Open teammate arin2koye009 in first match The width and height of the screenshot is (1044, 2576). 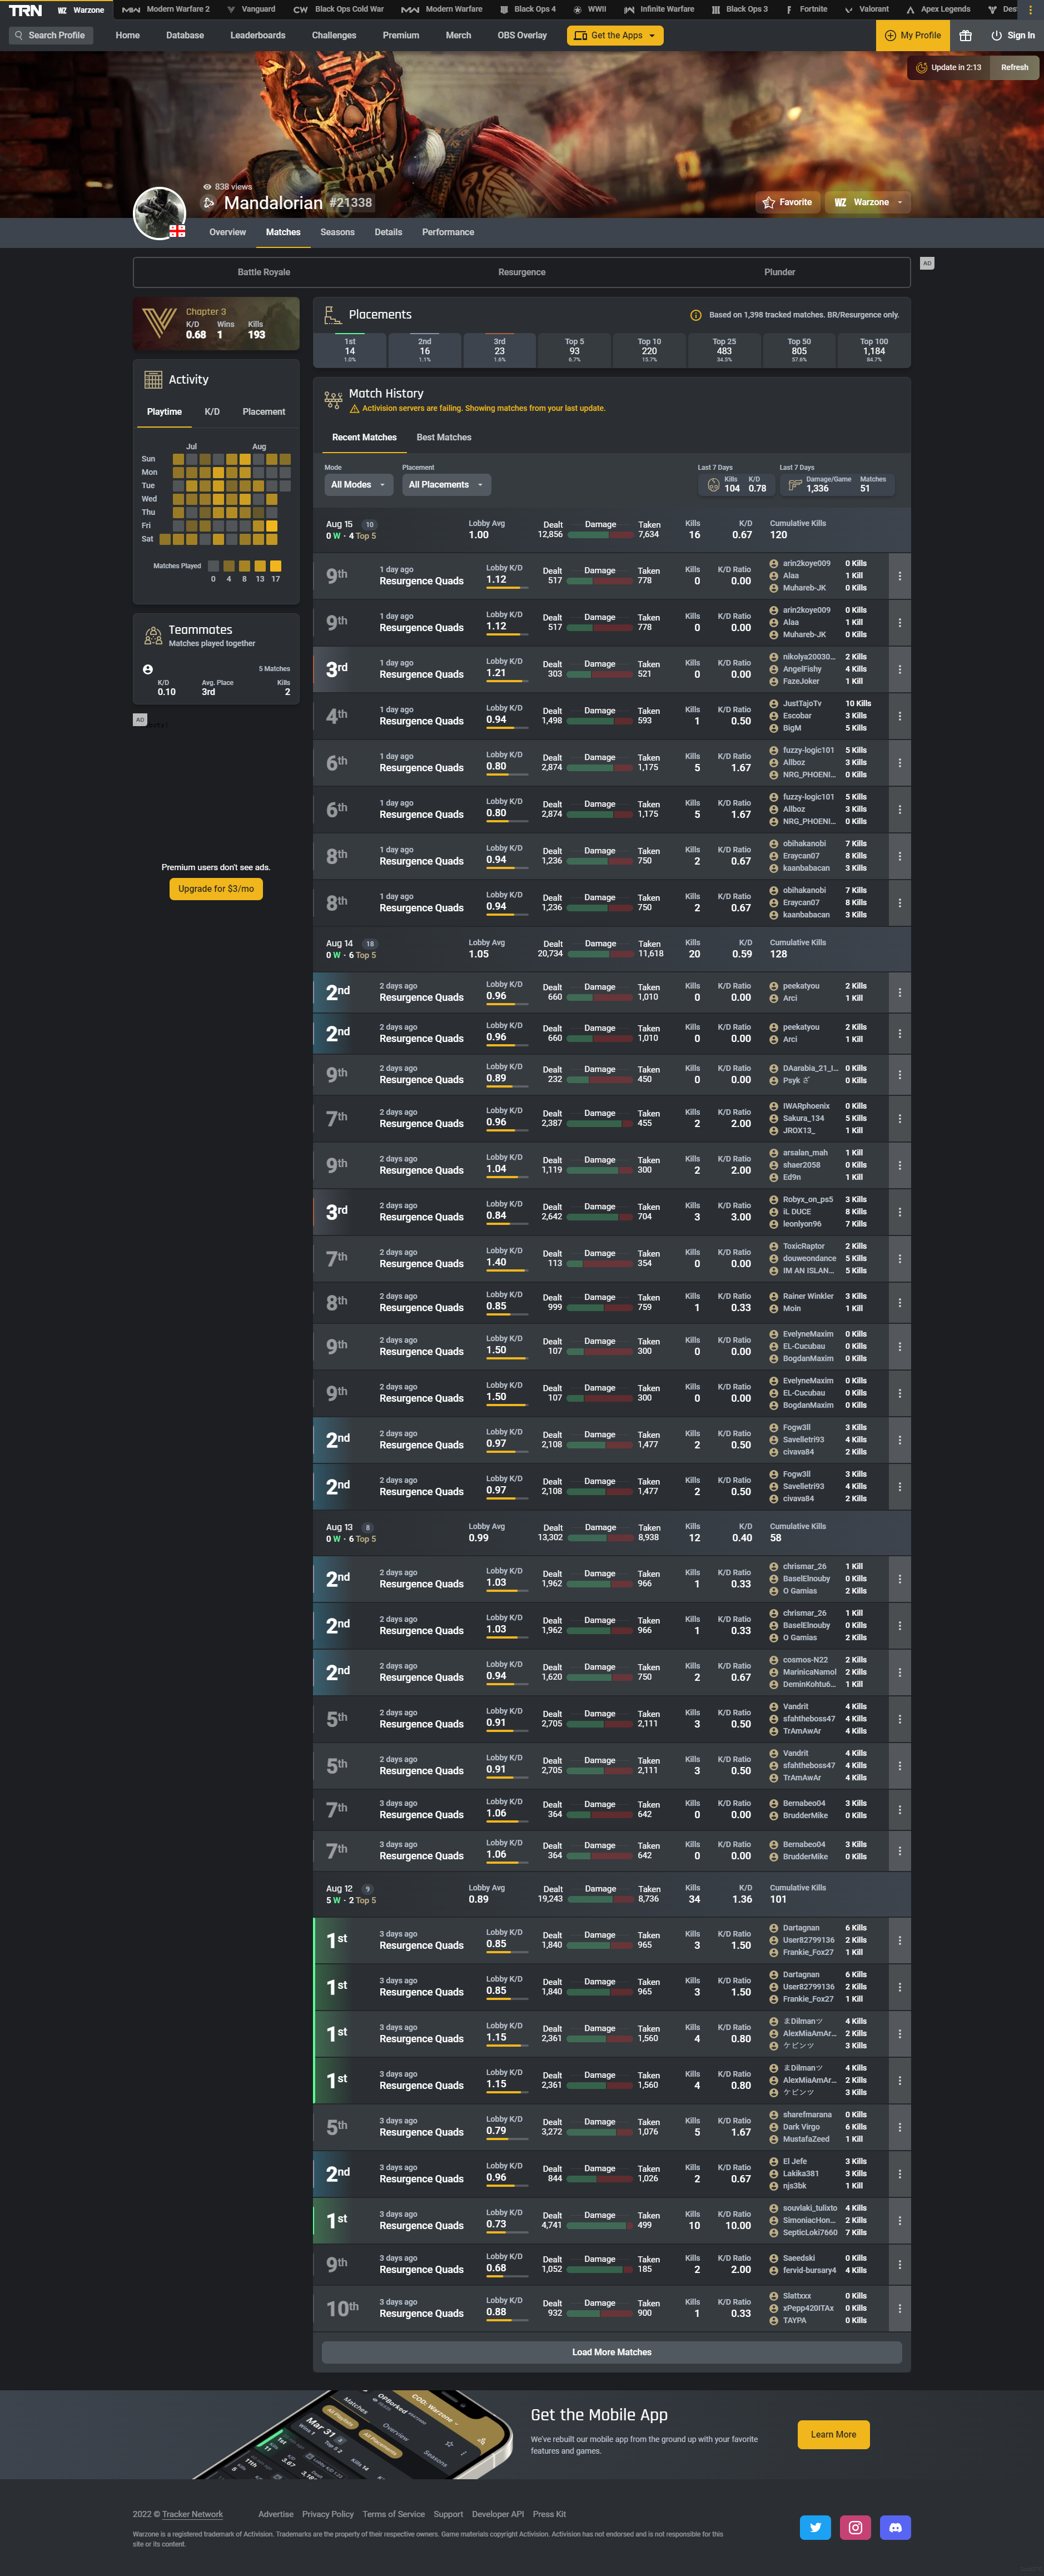[806, 563]
